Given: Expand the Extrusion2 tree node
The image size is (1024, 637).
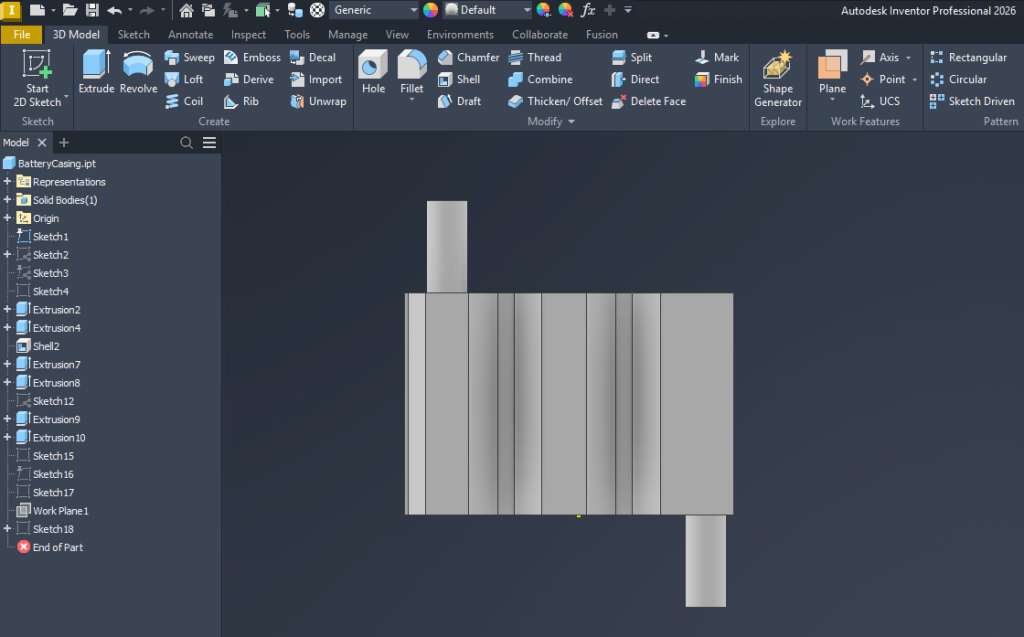Looking at the screenshot, I should coord(8,310).
